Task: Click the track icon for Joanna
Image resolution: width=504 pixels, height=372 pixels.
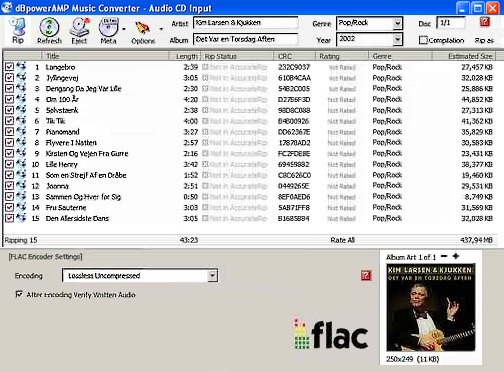Action: 21,185
